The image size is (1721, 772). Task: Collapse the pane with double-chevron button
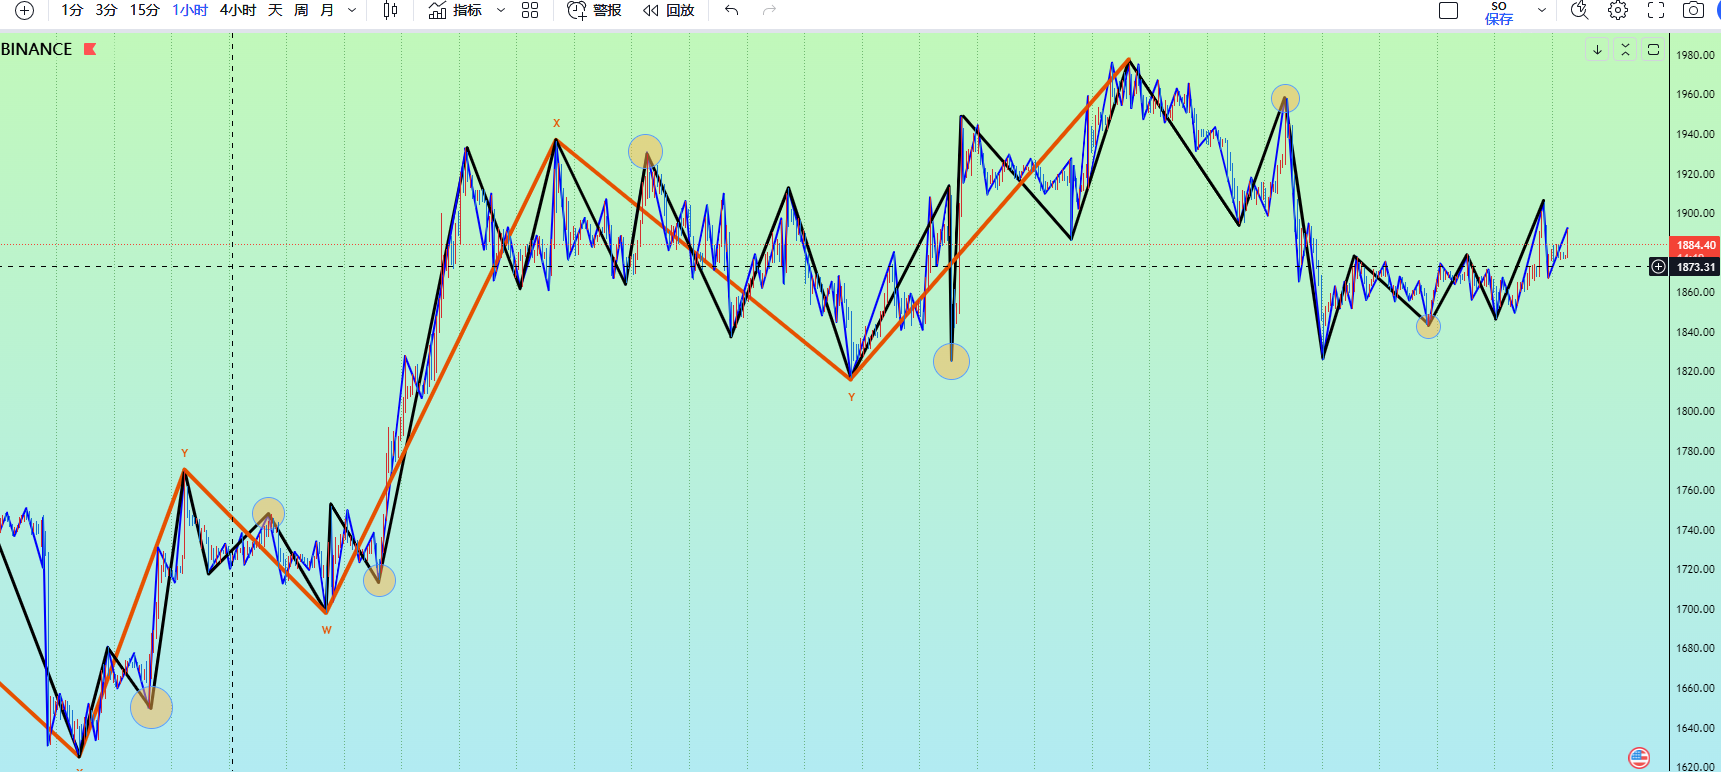point(1625,49)
